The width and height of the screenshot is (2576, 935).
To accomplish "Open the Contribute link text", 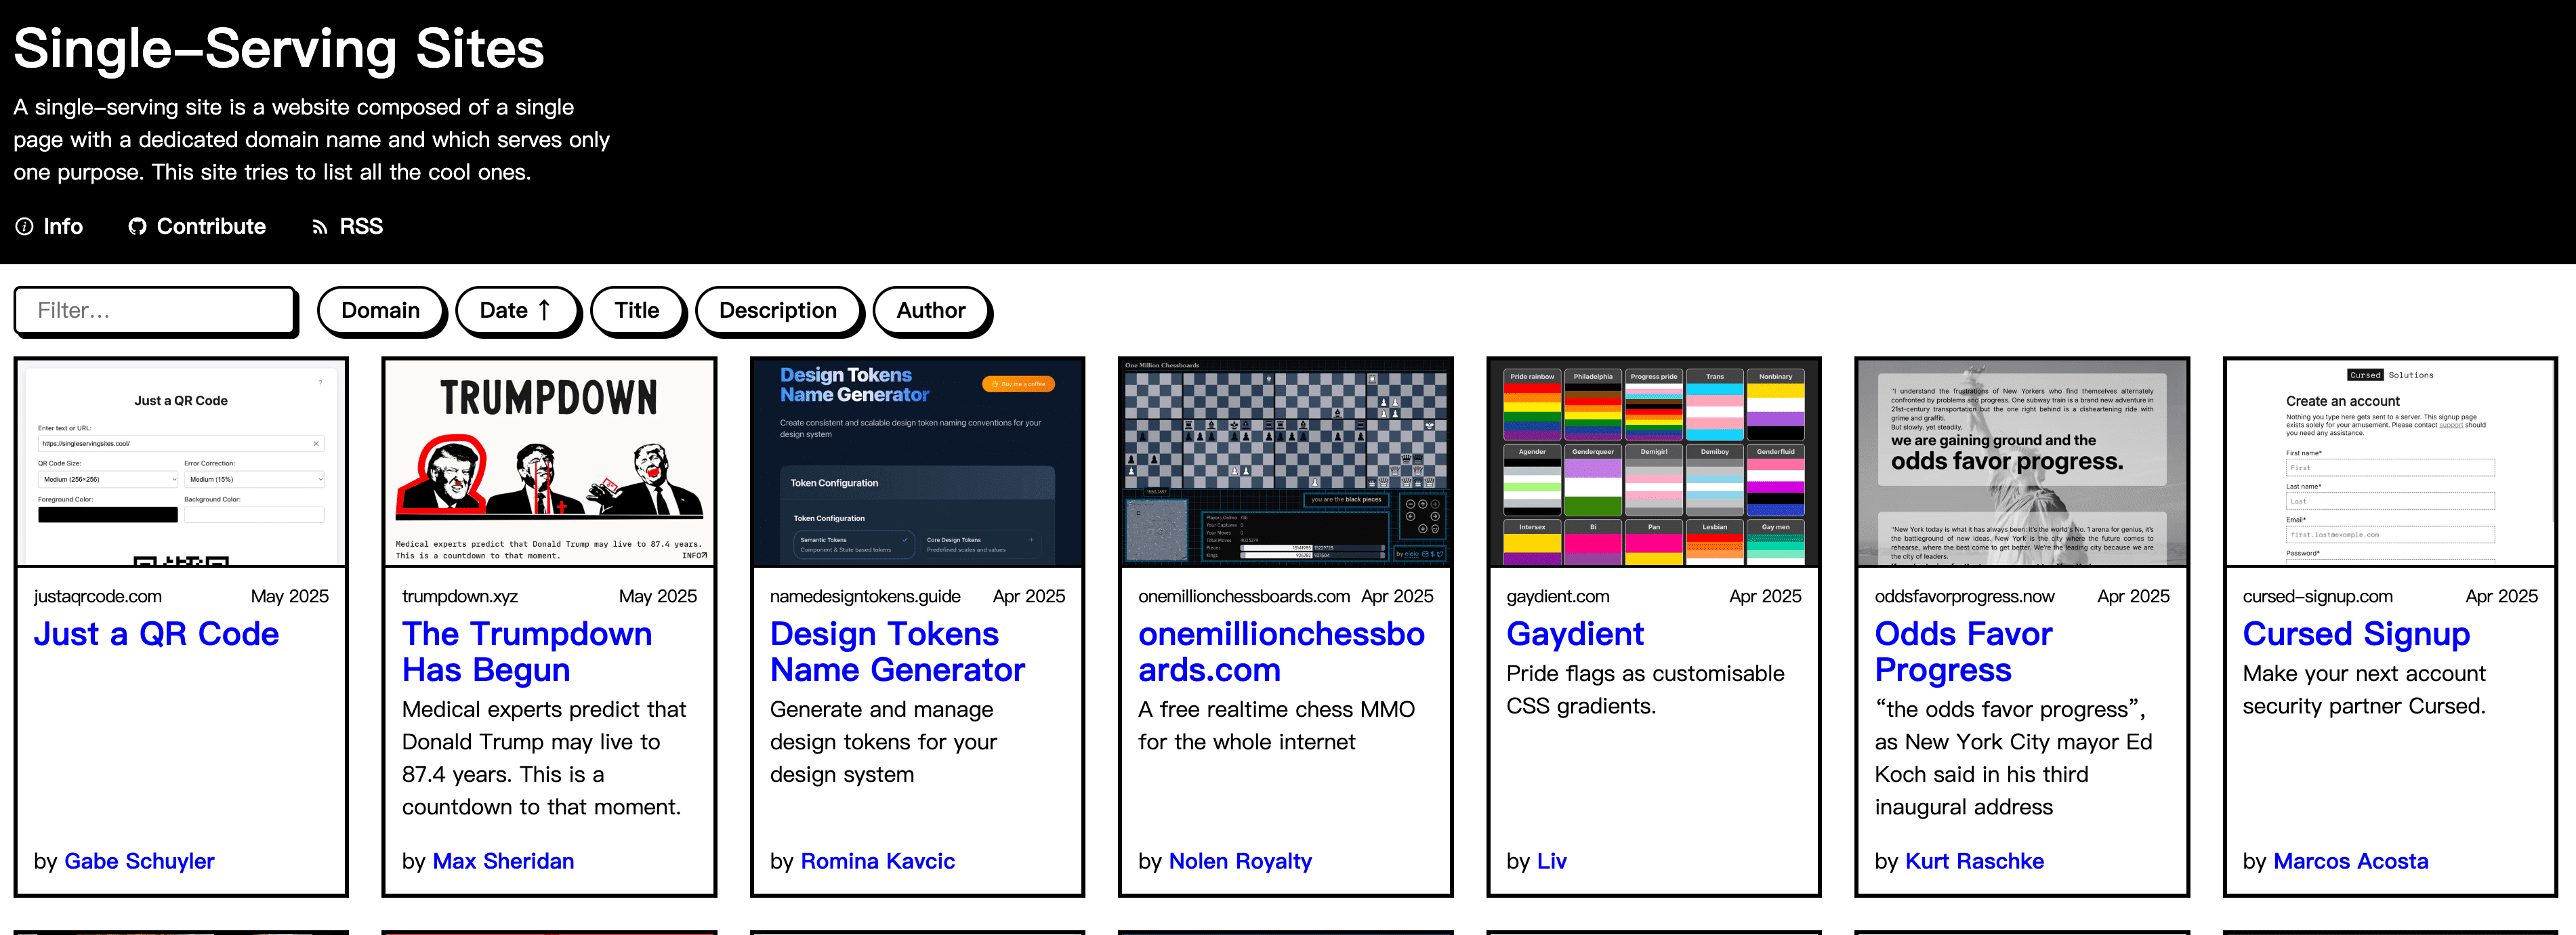I will point(211,227).
